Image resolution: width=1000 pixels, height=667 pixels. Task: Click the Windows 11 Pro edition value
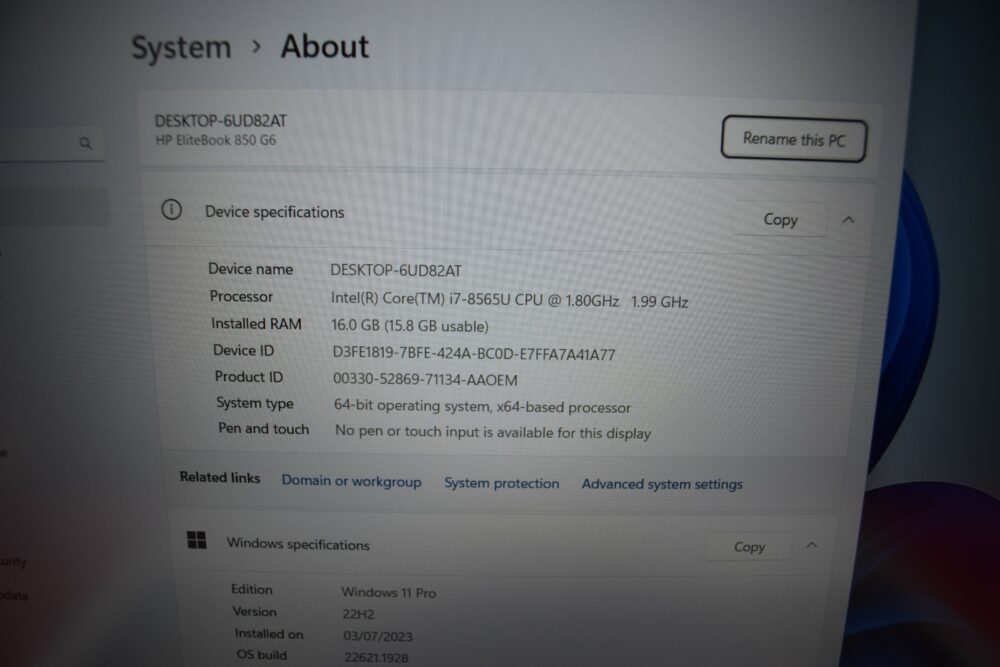coord(388,592)
